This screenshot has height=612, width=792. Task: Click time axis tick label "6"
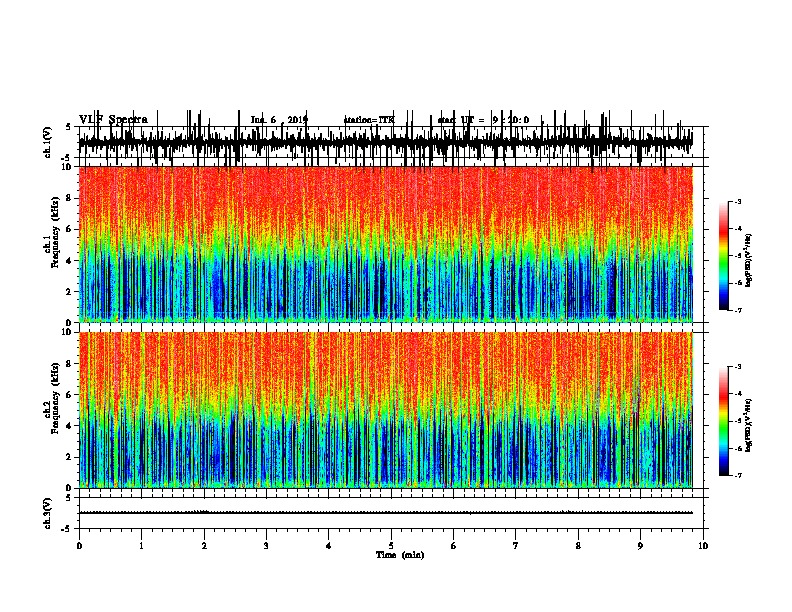click(x=454, y=545)
